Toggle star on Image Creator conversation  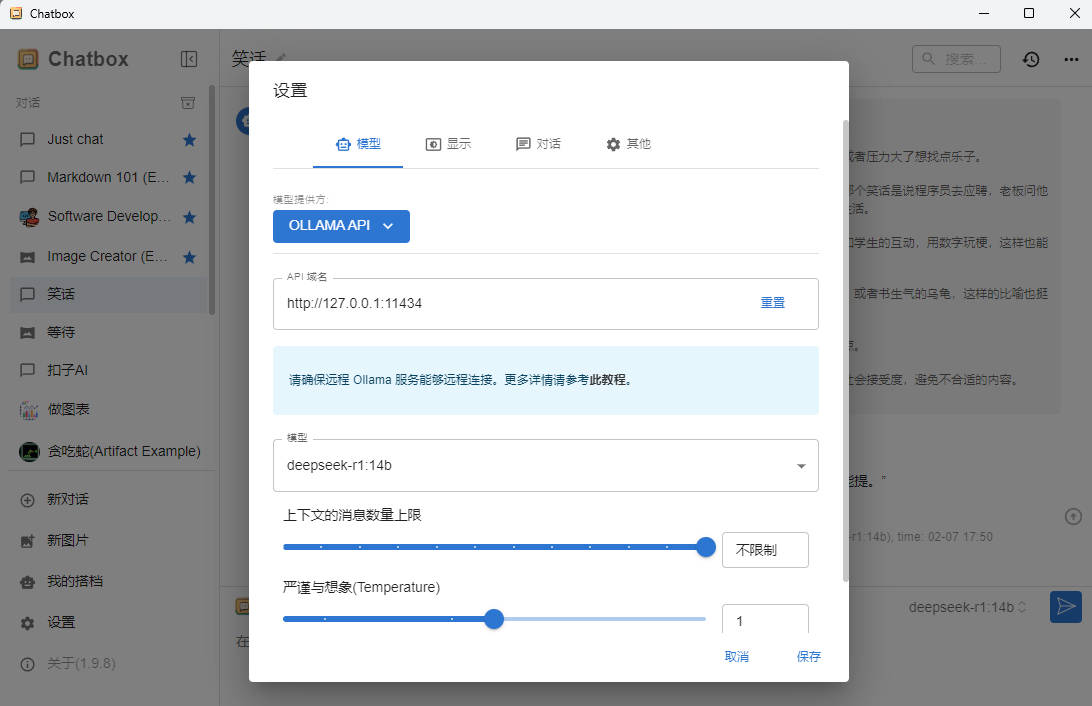189,257
